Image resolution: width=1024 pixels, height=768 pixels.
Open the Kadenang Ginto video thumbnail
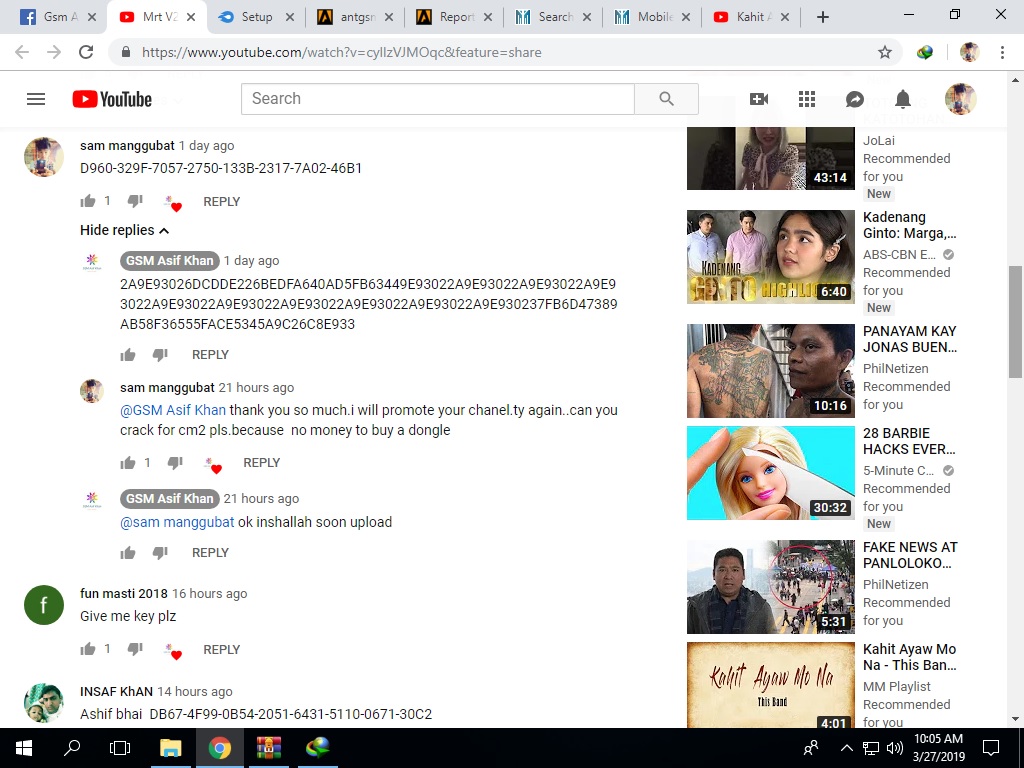coord(771,257)
